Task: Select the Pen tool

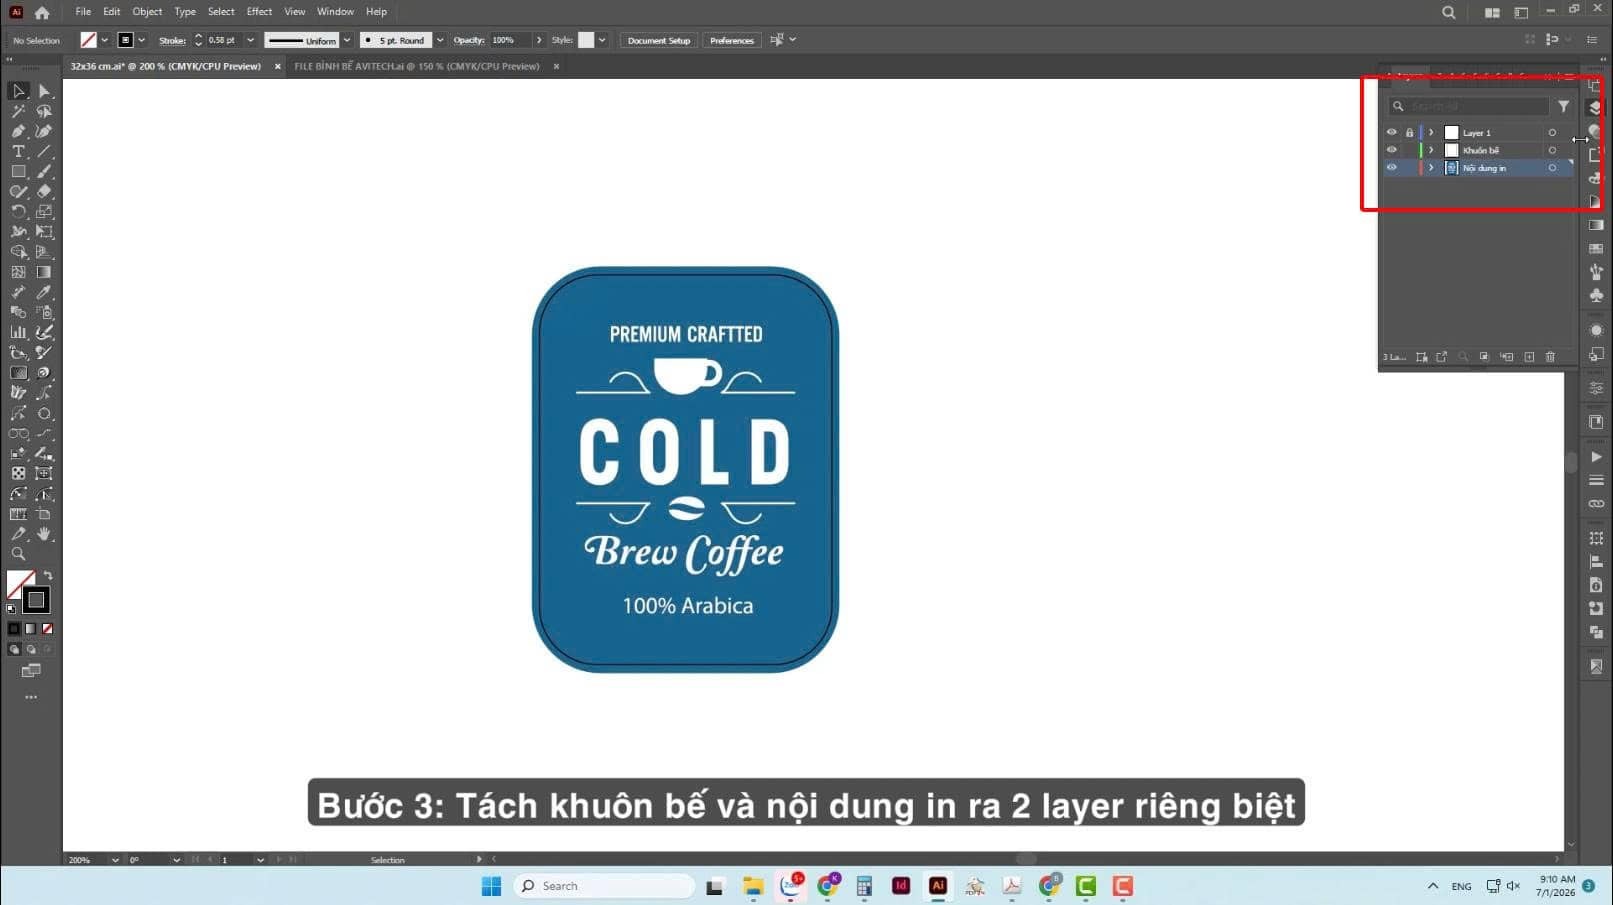Action: [18, 131]
